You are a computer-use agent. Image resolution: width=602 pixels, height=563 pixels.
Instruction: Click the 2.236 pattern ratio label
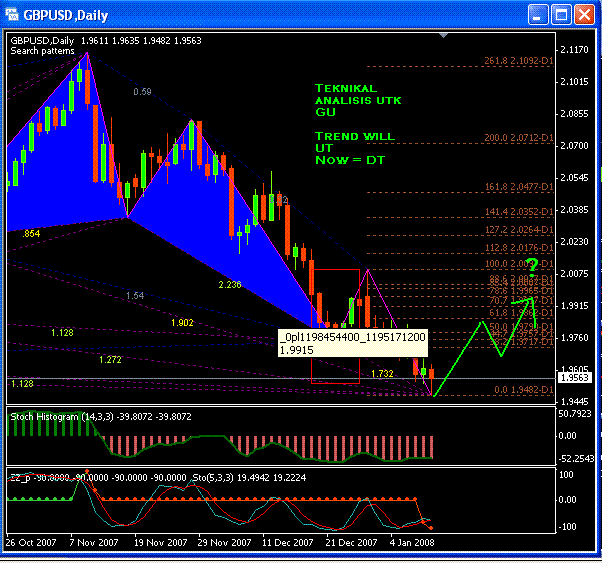[230, 285]
